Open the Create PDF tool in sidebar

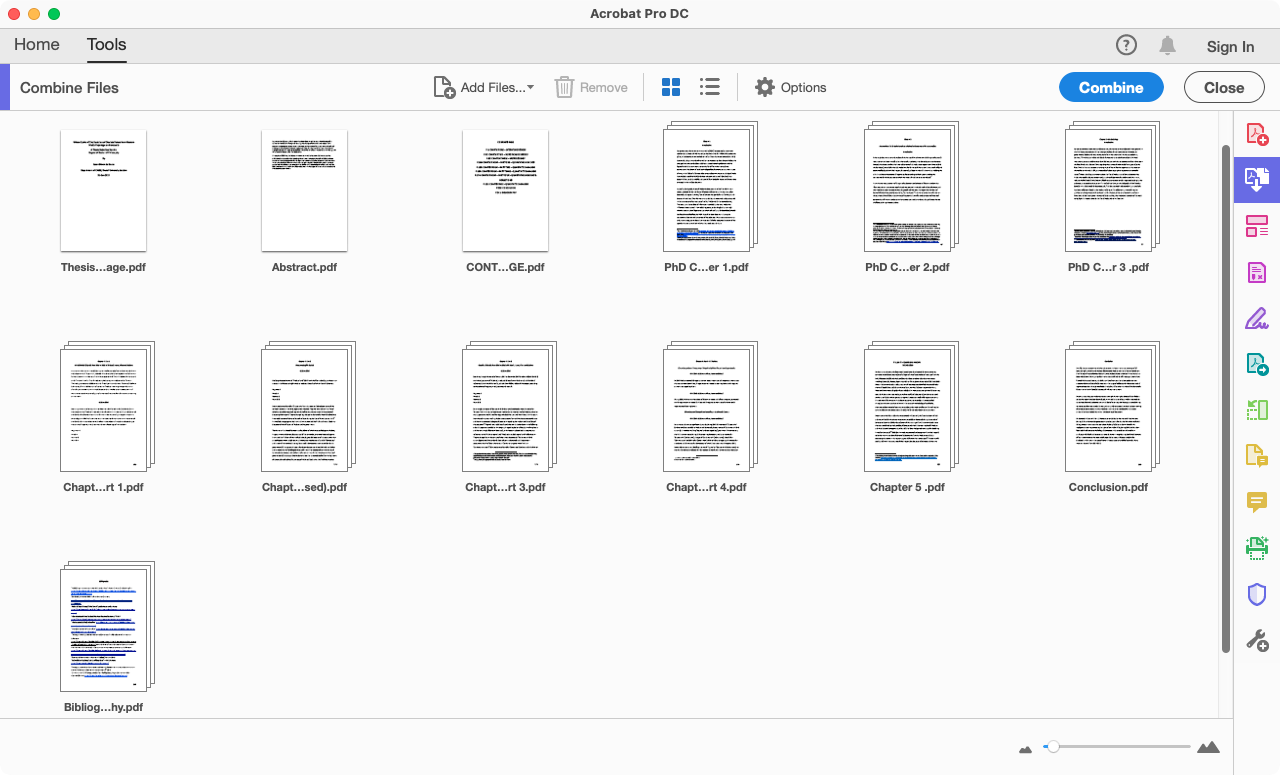[x=1257, y=134]
